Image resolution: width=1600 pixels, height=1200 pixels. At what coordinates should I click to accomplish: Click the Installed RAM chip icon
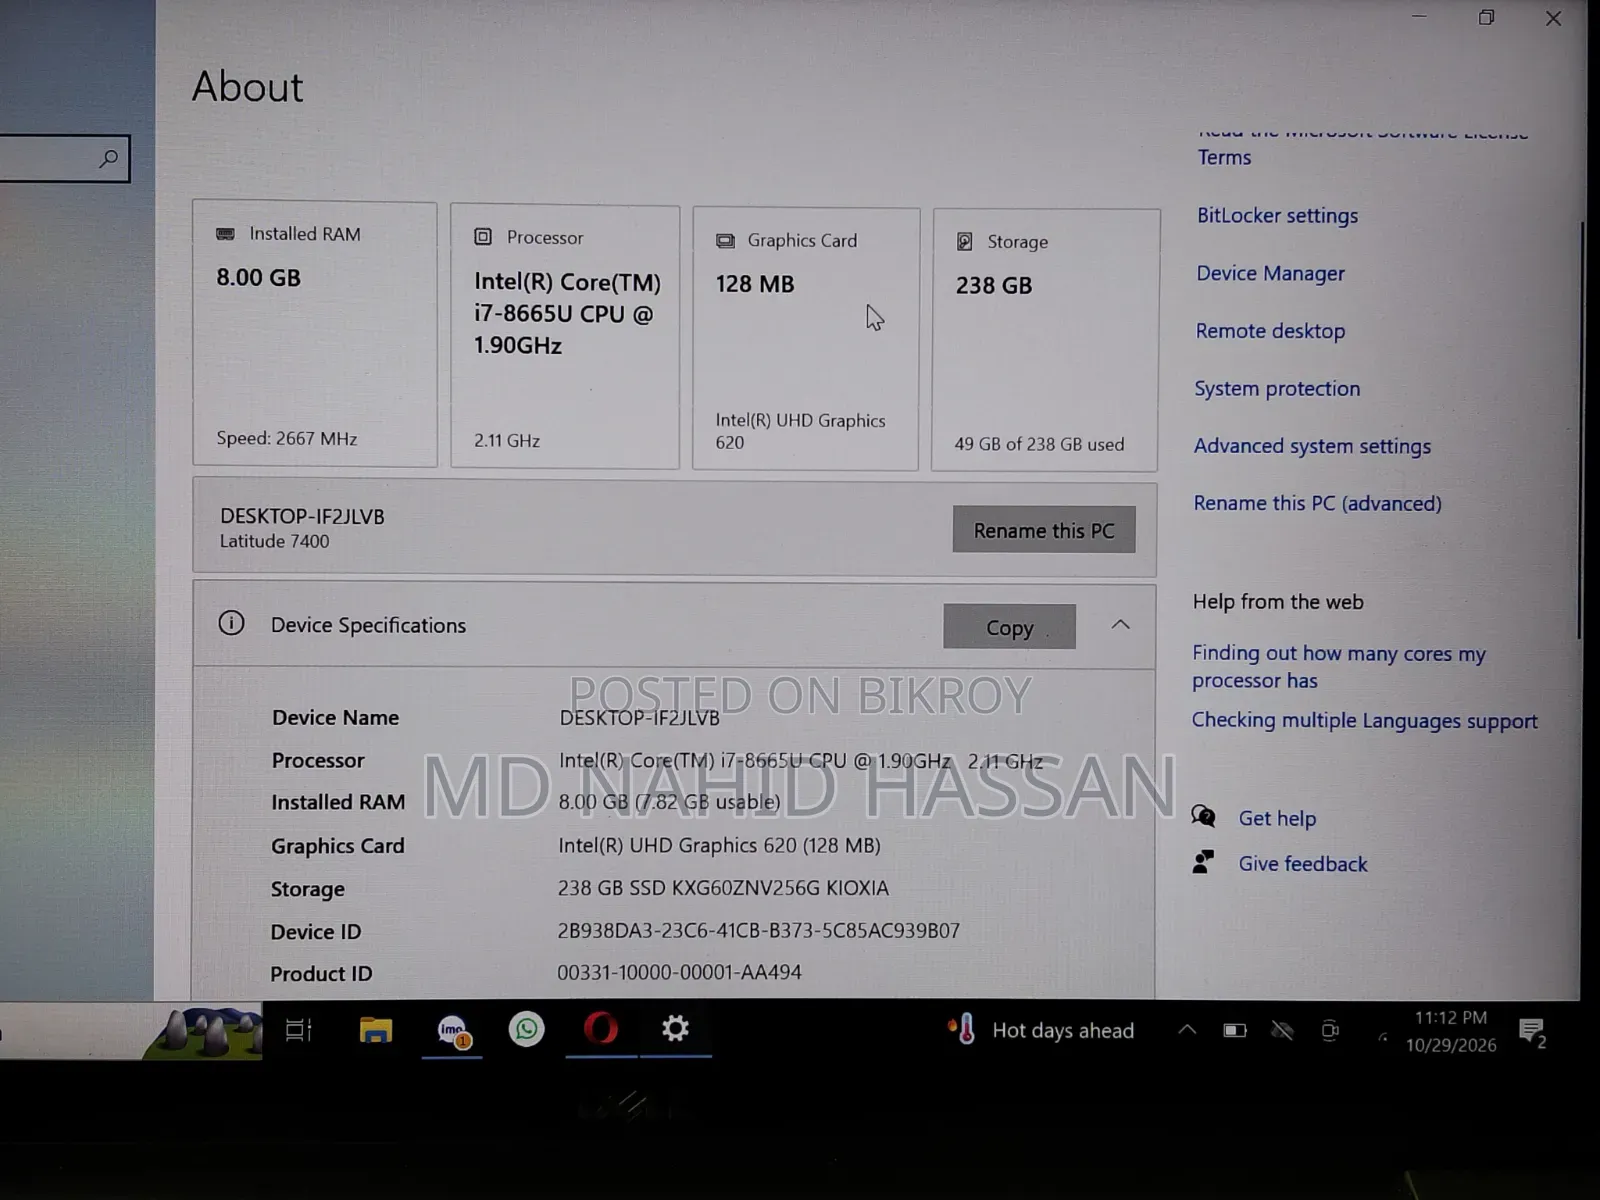point(226,234)
